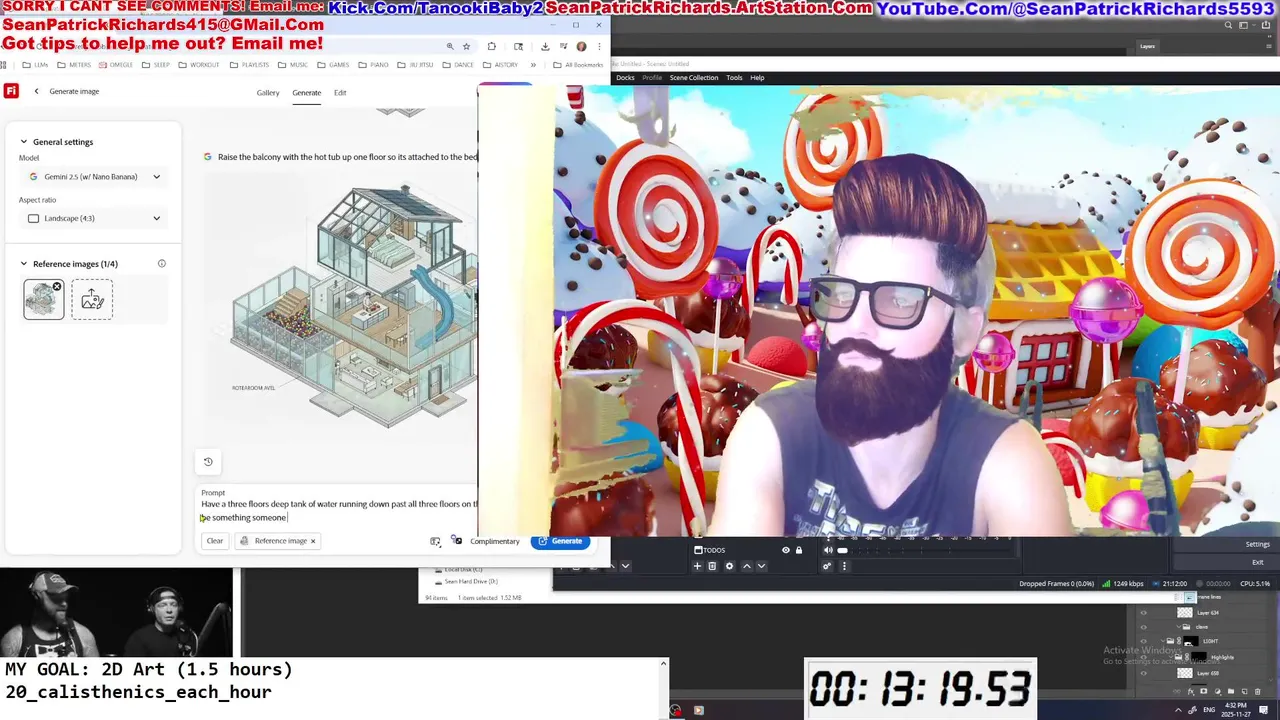Remove the Reference image chip with X
This screenshot has height=720, width=1280.
[x=313, y=541]
